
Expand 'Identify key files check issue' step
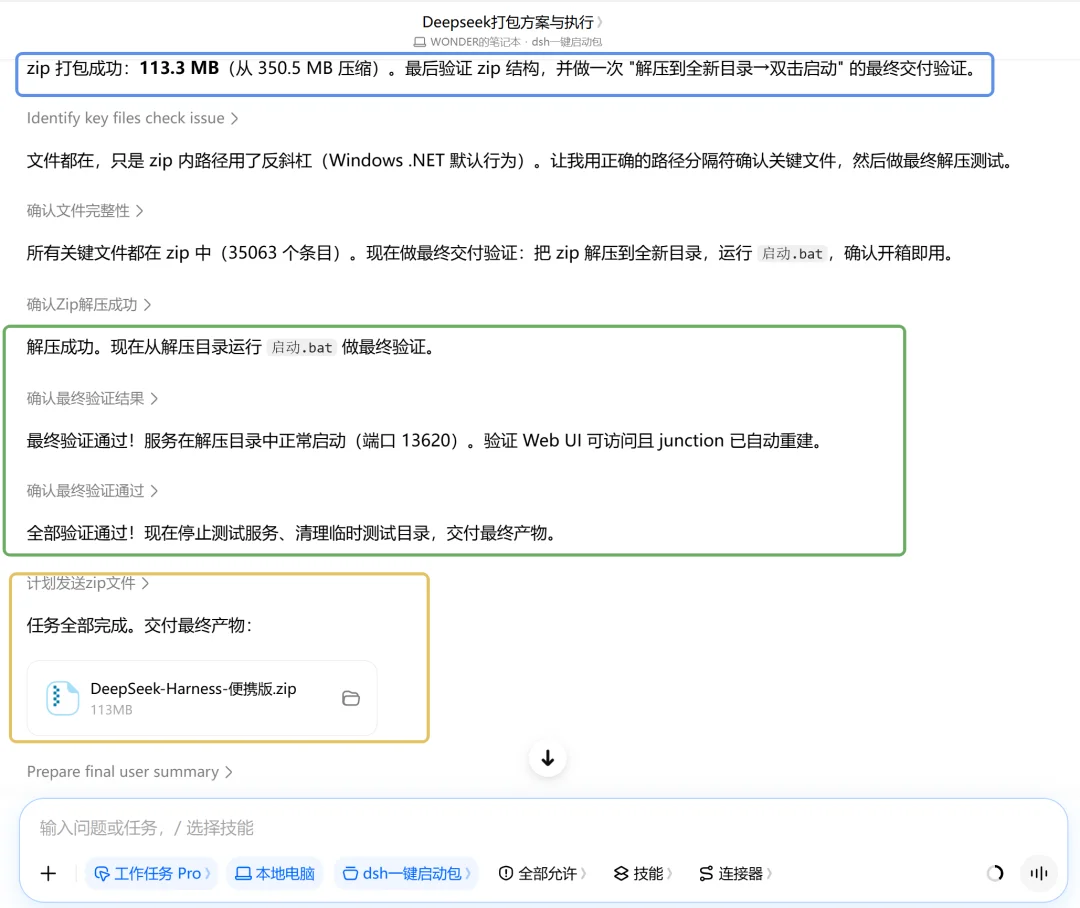(x=132, y=118)
